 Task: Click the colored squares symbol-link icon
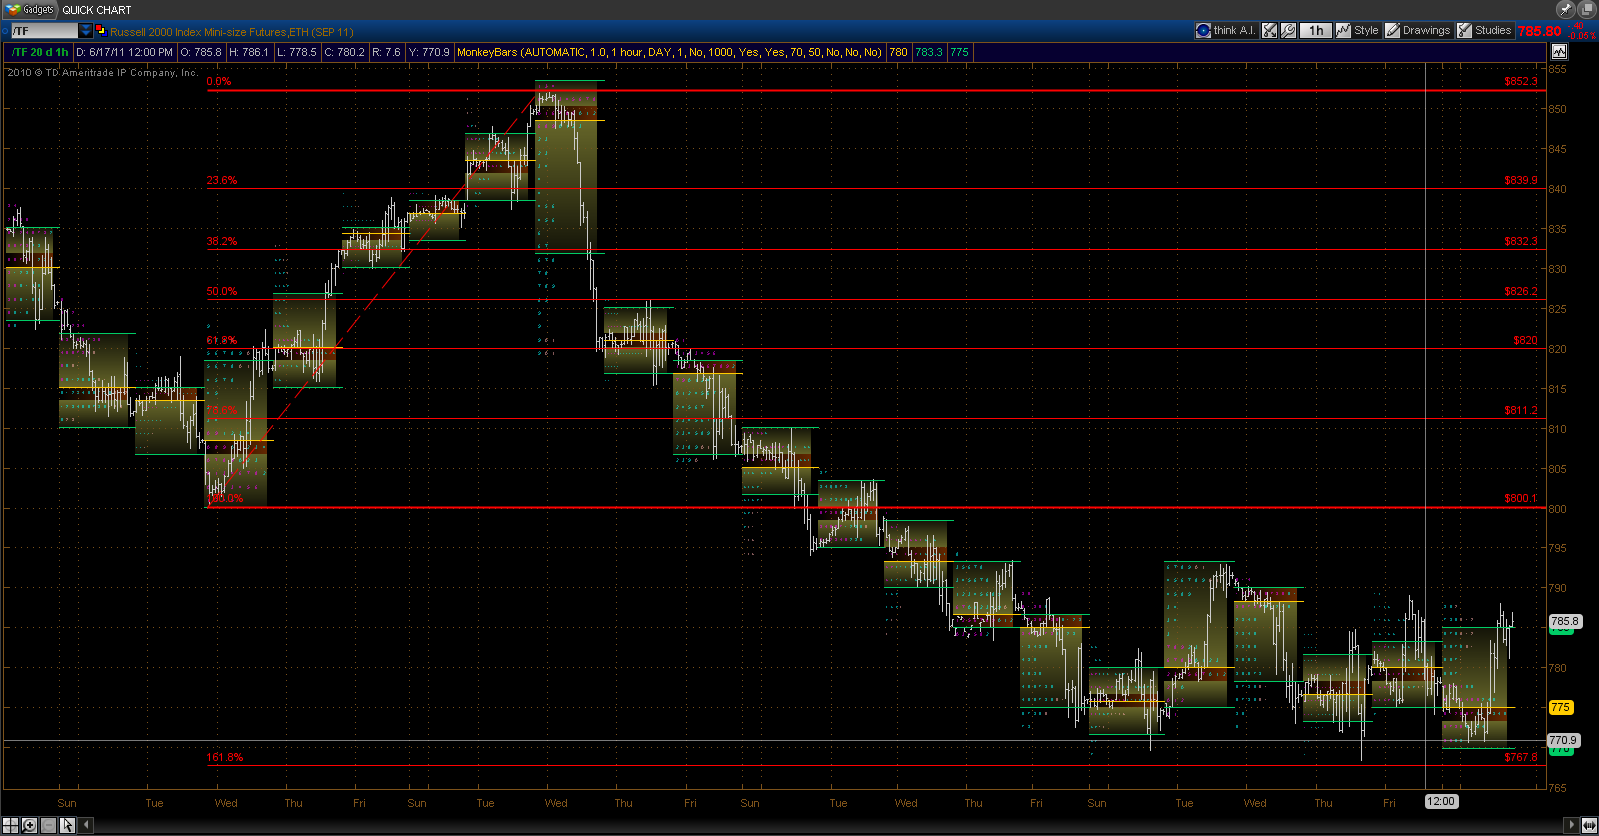[x=101, y=30]
